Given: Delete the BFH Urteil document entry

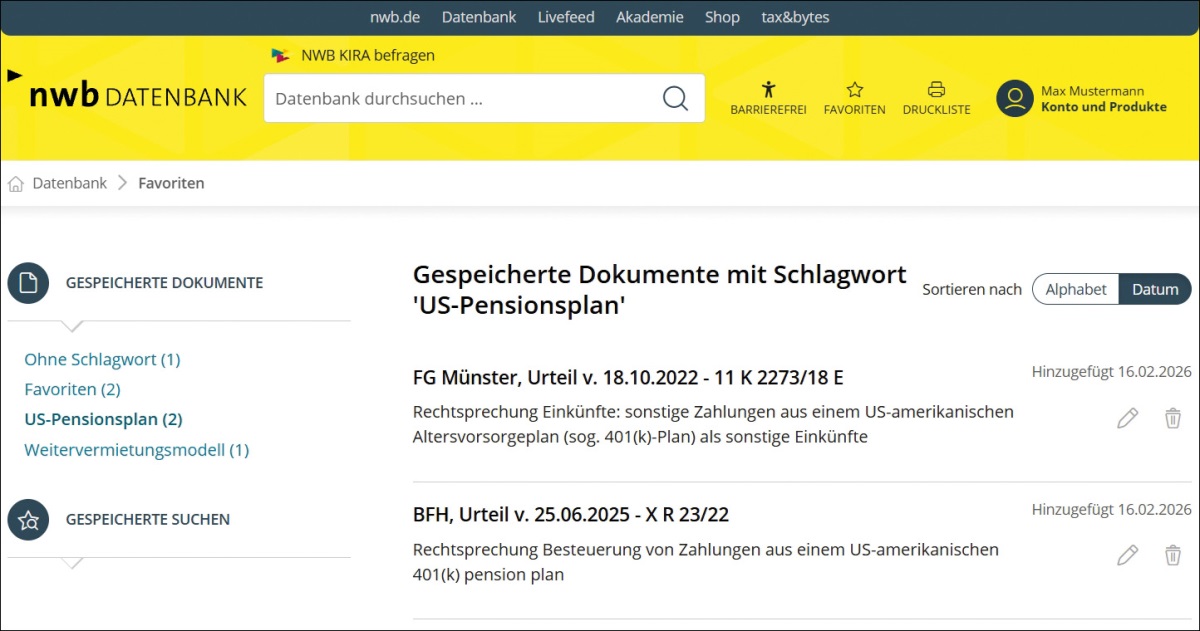Looking at the screenshot, I should click(1173, 555).
